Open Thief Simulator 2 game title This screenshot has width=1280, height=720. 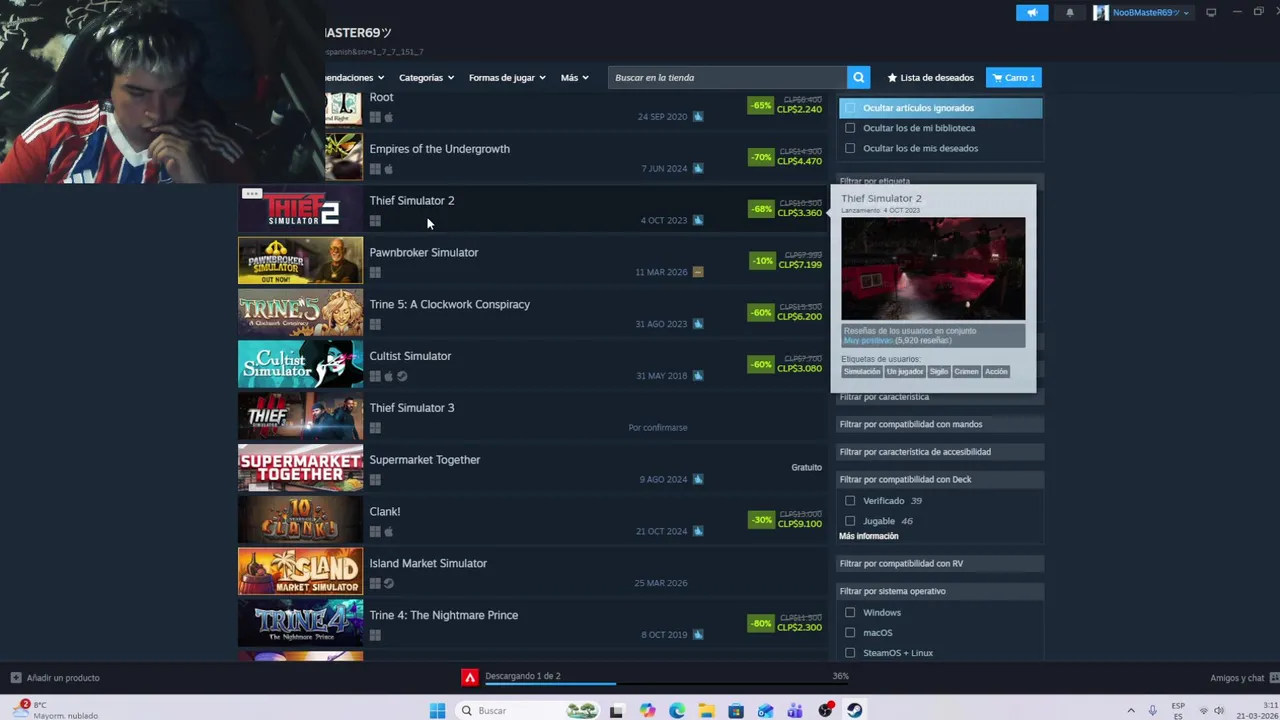(412, 201)
